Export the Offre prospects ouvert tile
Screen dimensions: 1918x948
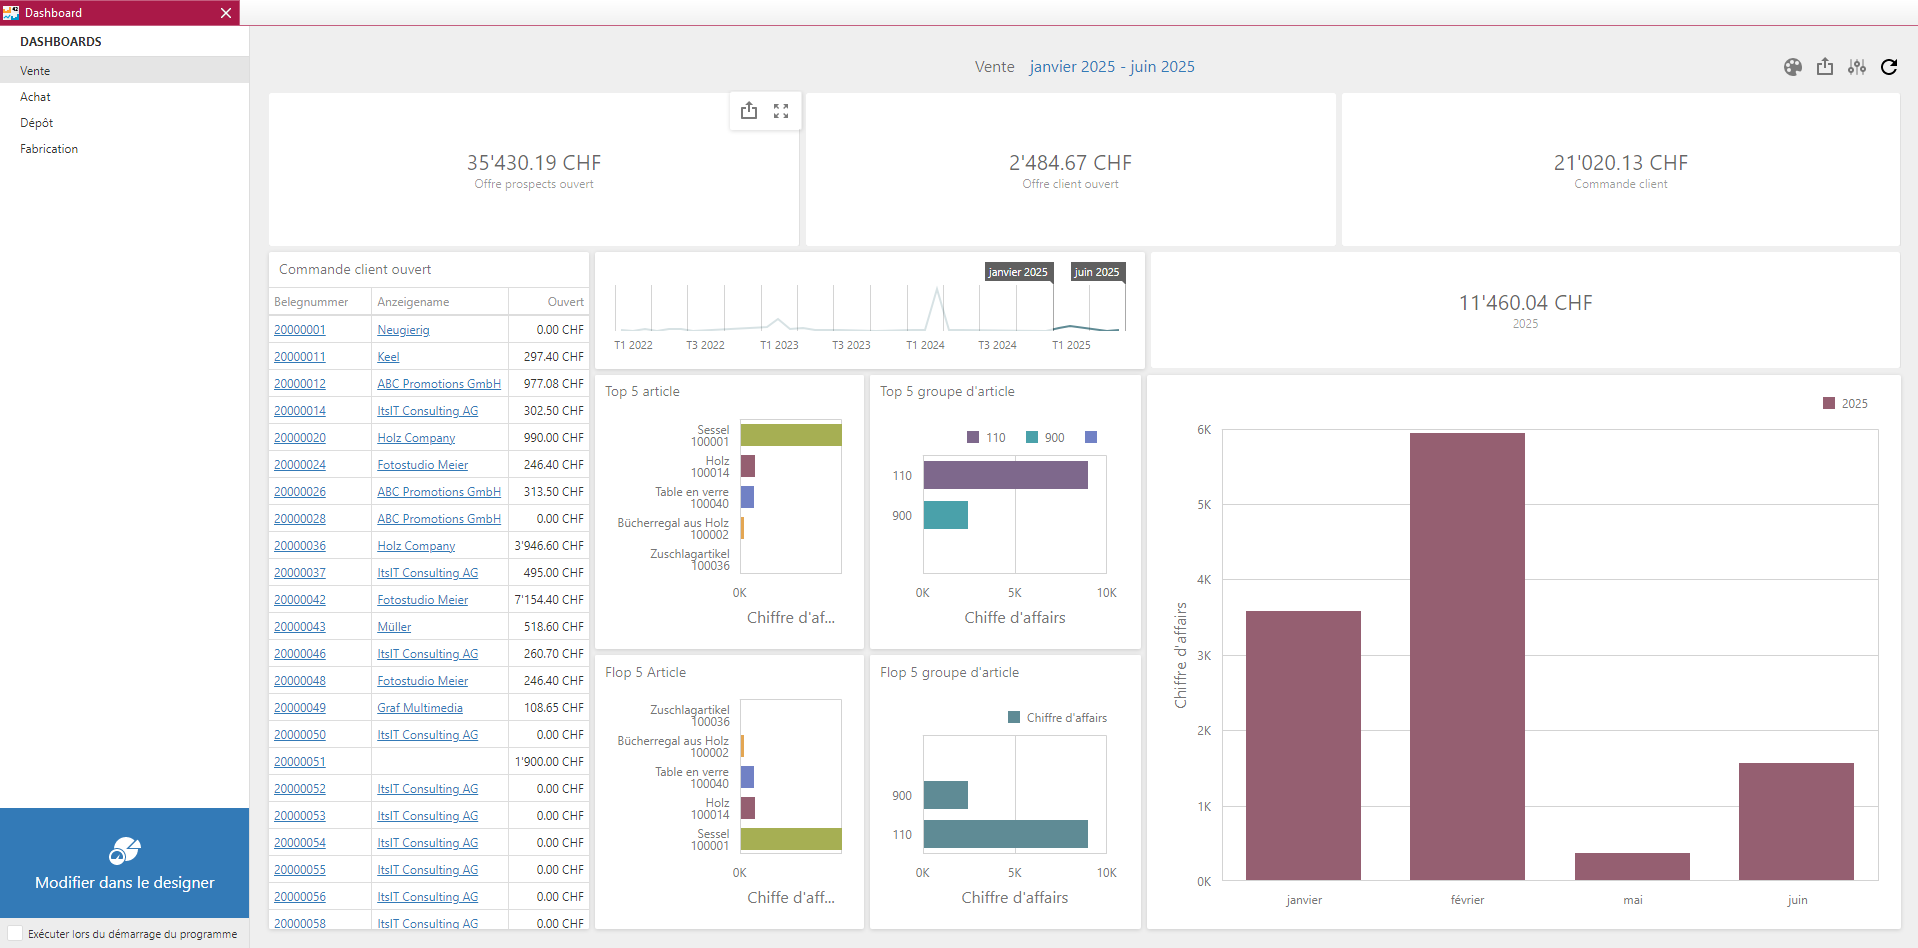749,110
